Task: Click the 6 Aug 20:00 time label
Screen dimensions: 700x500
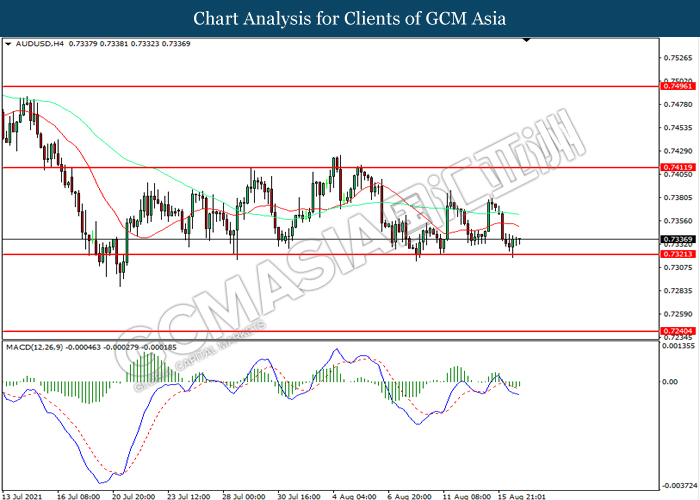Action: tap(409, 496)
